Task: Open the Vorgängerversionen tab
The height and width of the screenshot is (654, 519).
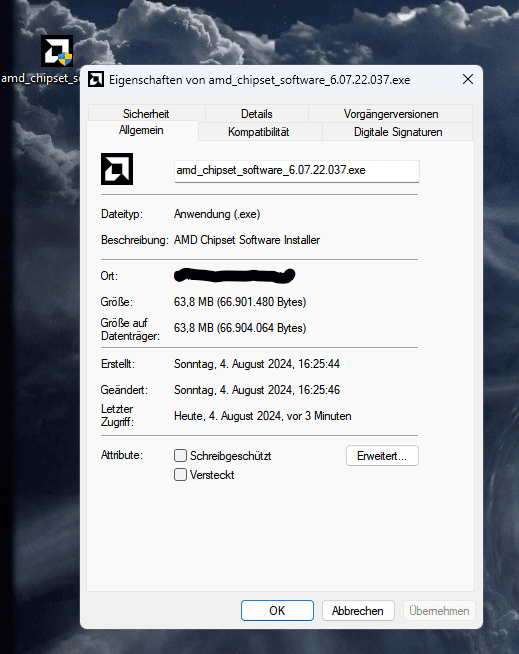Action: pos(391,113)
